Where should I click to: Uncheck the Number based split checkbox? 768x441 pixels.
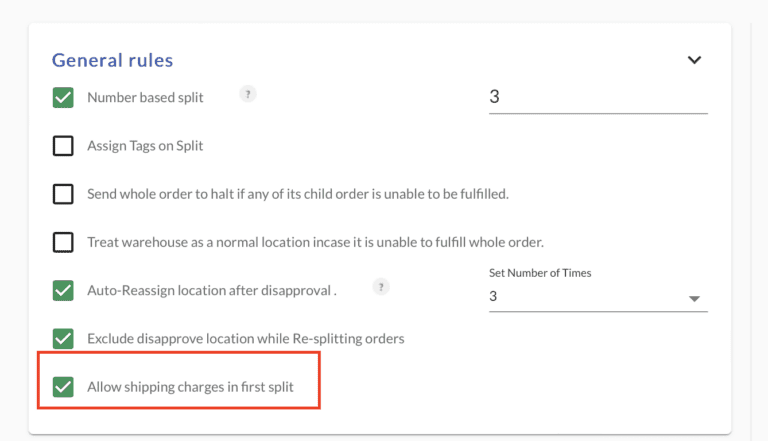[63, 98]
